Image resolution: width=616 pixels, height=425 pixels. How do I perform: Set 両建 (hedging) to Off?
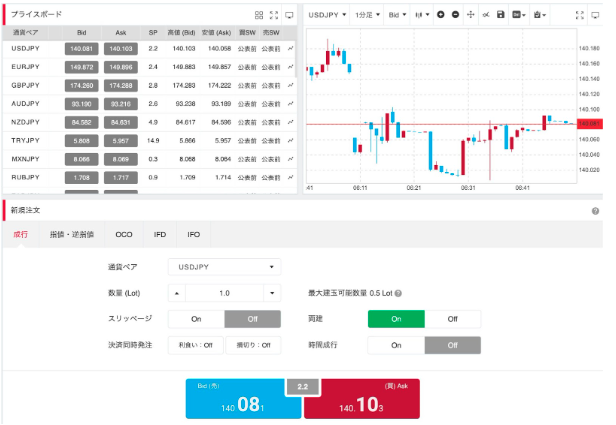tap(452, 319)
